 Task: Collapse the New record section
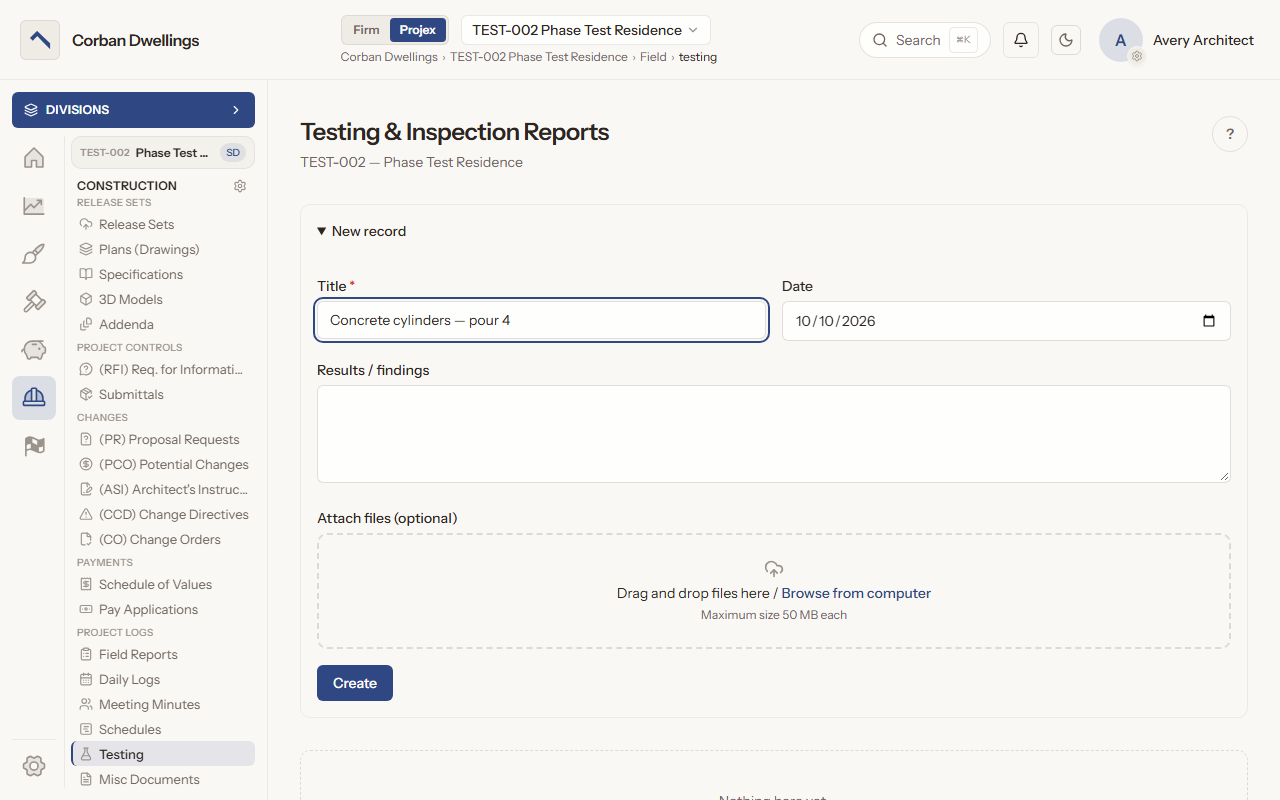[x=362, y=231]
